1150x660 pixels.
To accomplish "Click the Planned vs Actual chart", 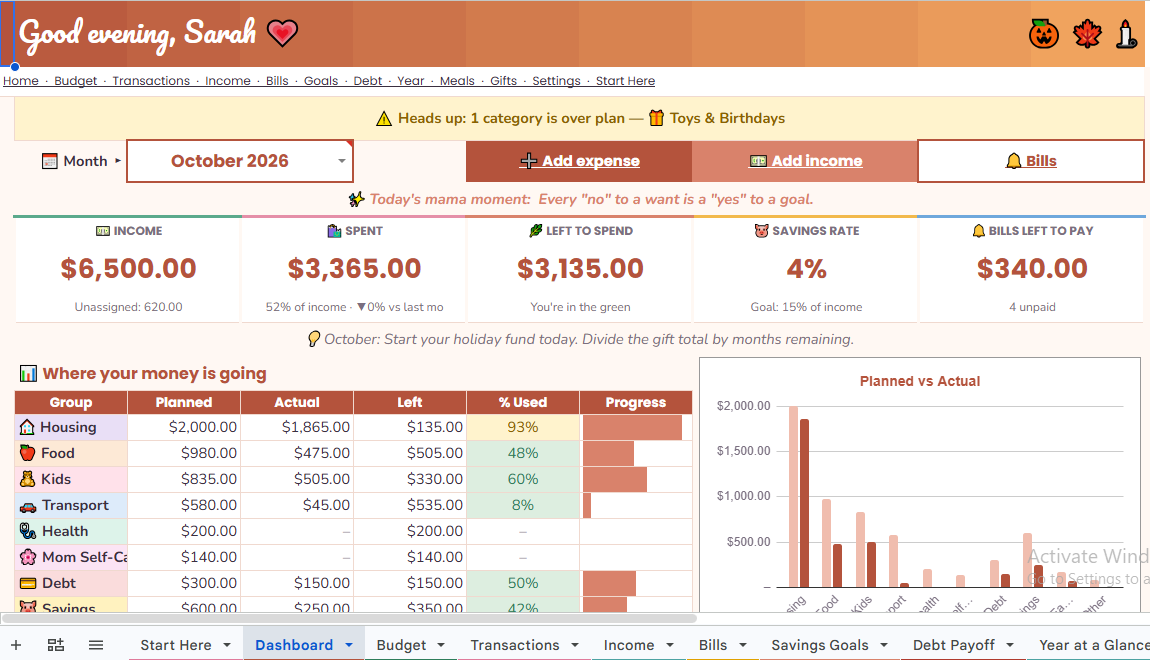I will 920,484.
